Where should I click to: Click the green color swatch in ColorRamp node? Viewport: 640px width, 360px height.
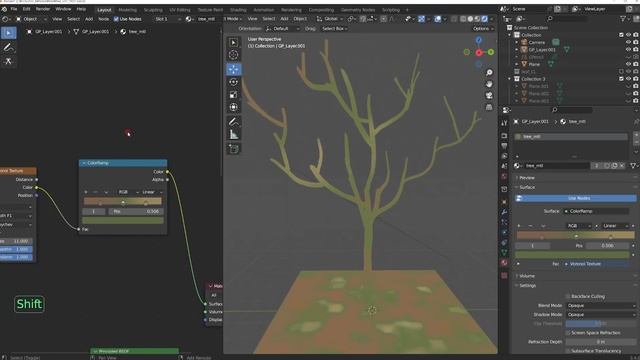click(122, 220)
